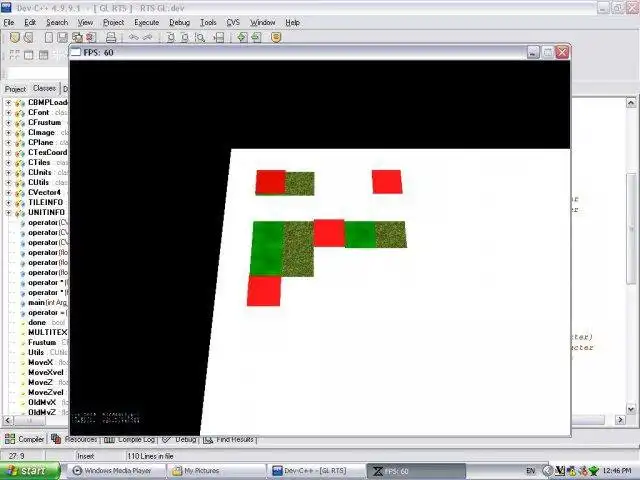
Task: Click the Windows Start button
Action: click(x=29, y=471)
